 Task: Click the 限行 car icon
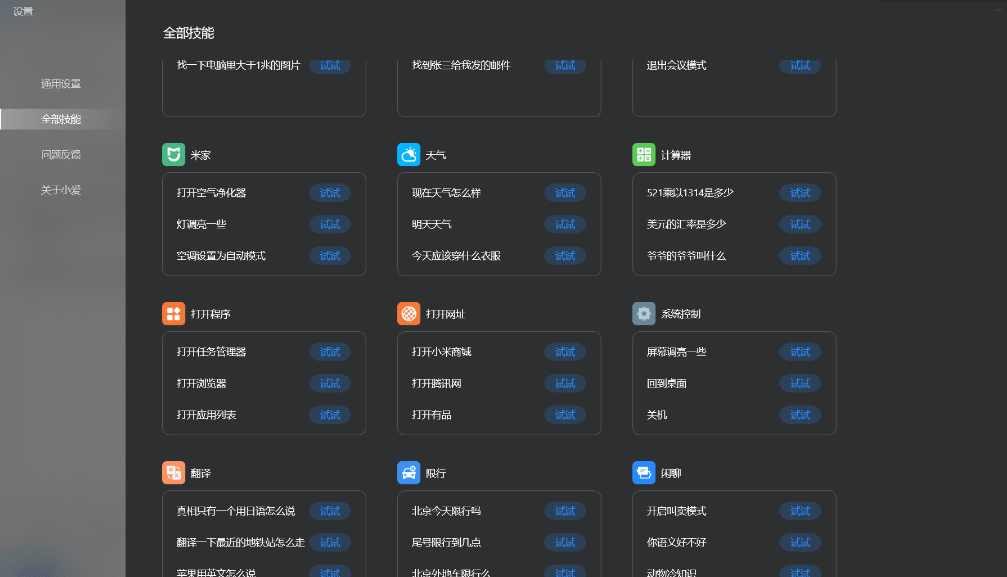(x=408, y=473)
